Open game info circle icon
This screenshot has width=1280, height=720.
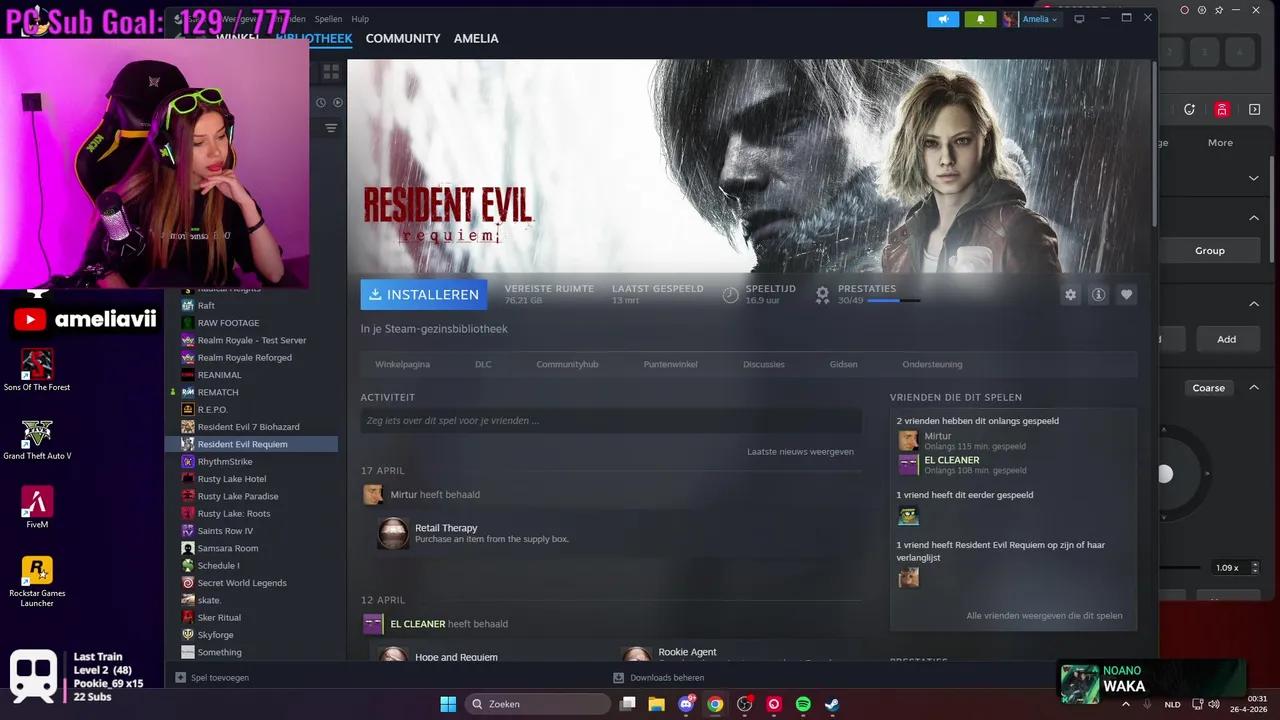tap(1098, 294)
